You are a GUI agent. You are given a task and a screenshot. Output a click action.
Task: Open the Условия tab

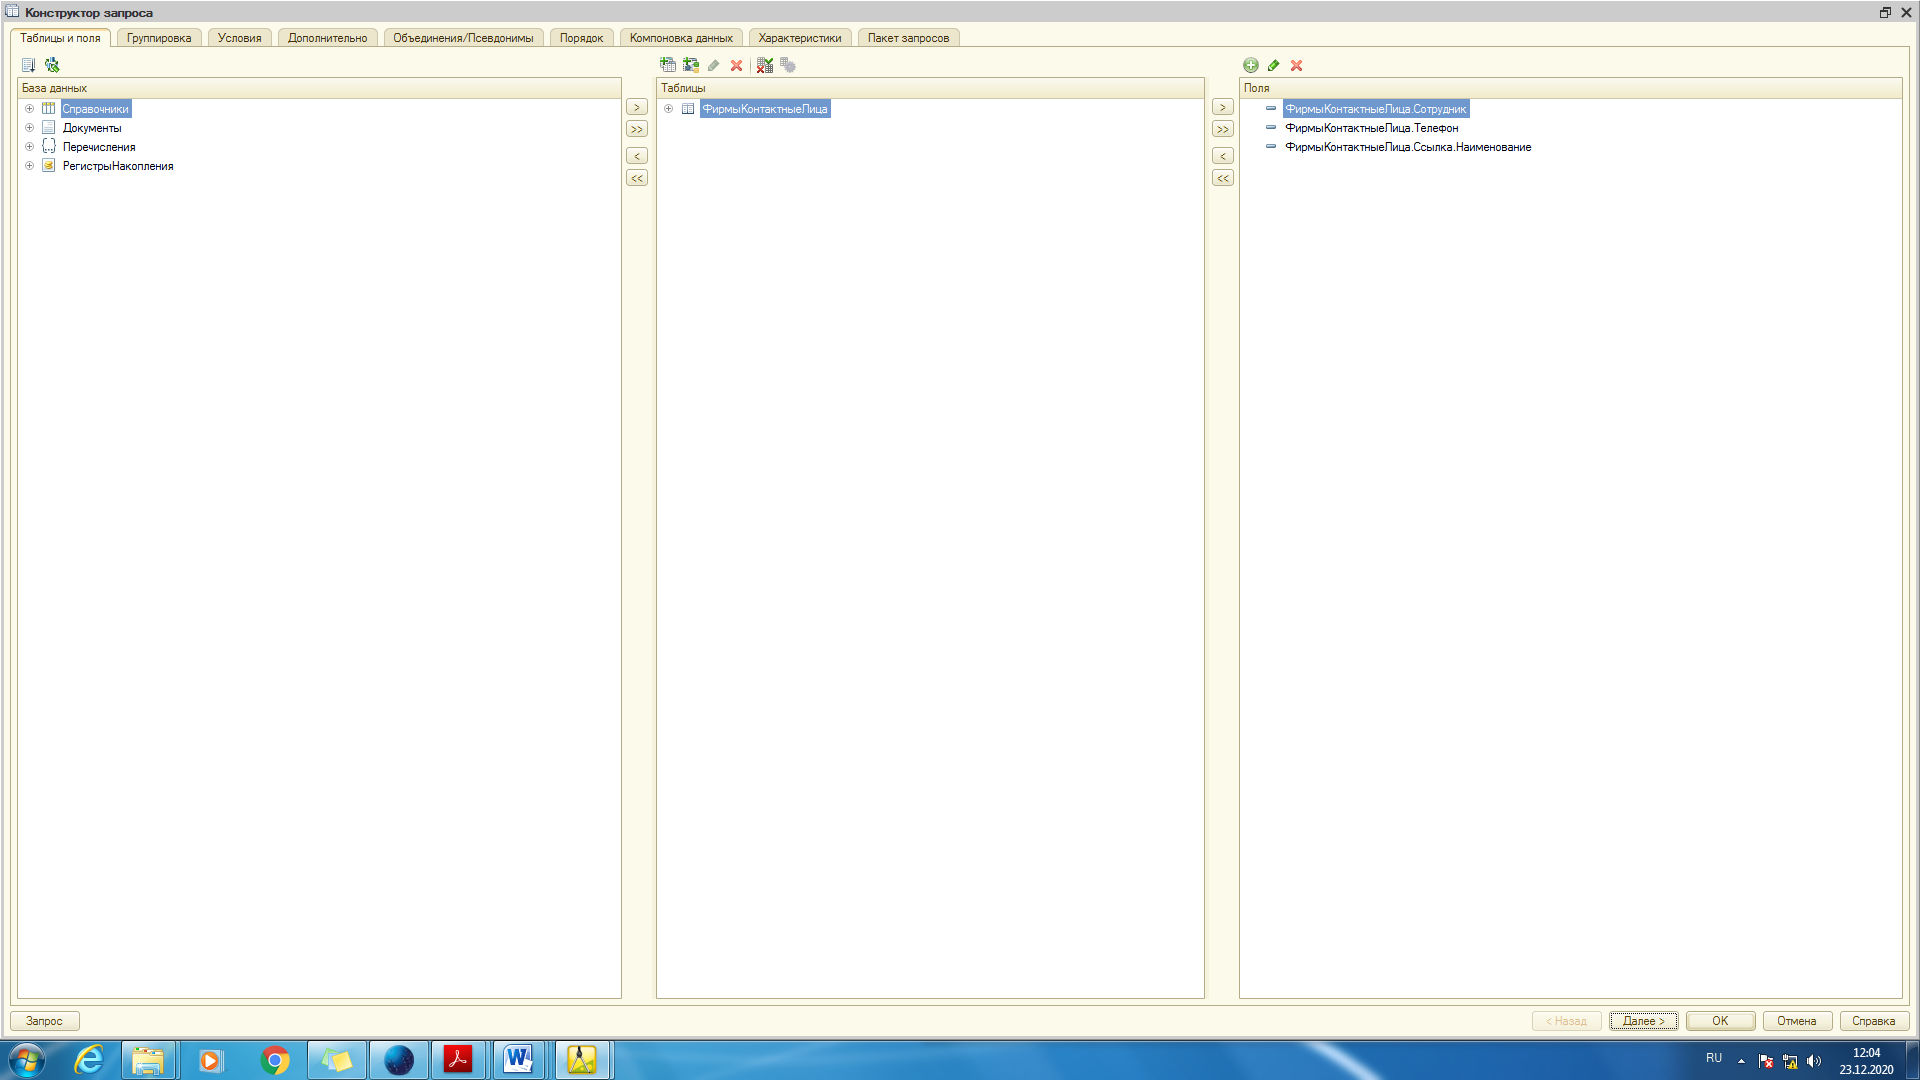pos(240,38)
